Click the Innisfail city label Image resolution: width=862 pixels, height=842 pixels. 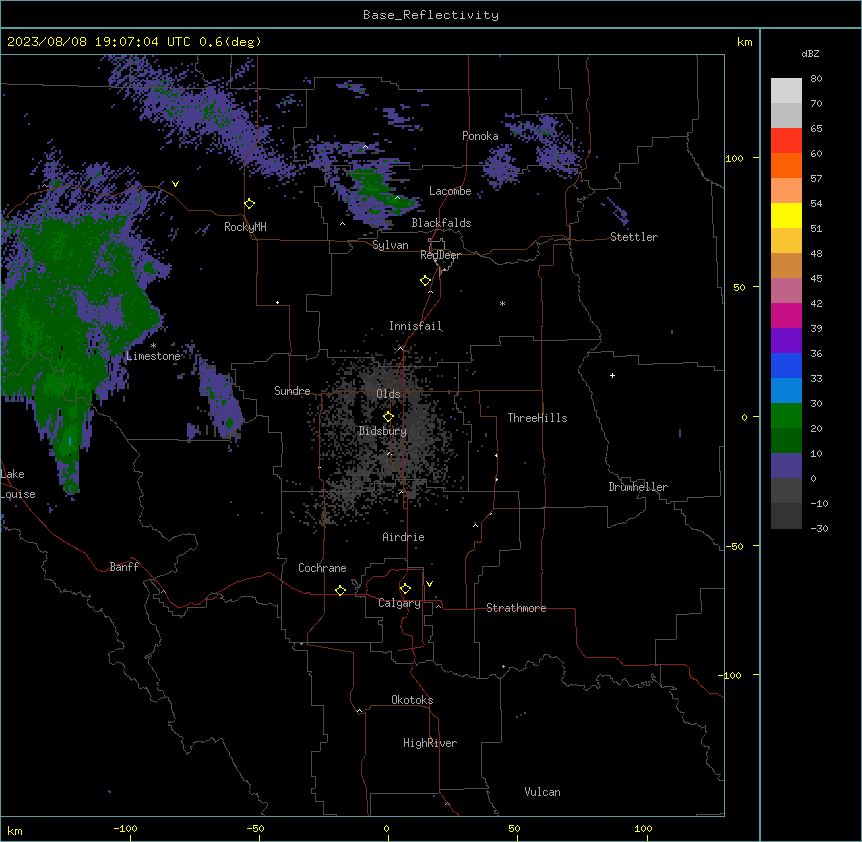[x=415, y=326]
